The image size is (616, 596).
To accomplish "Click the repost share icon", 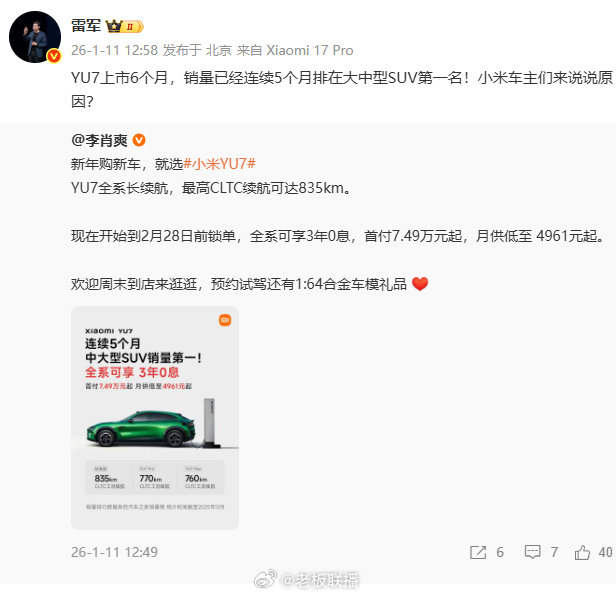I will 478,552.
